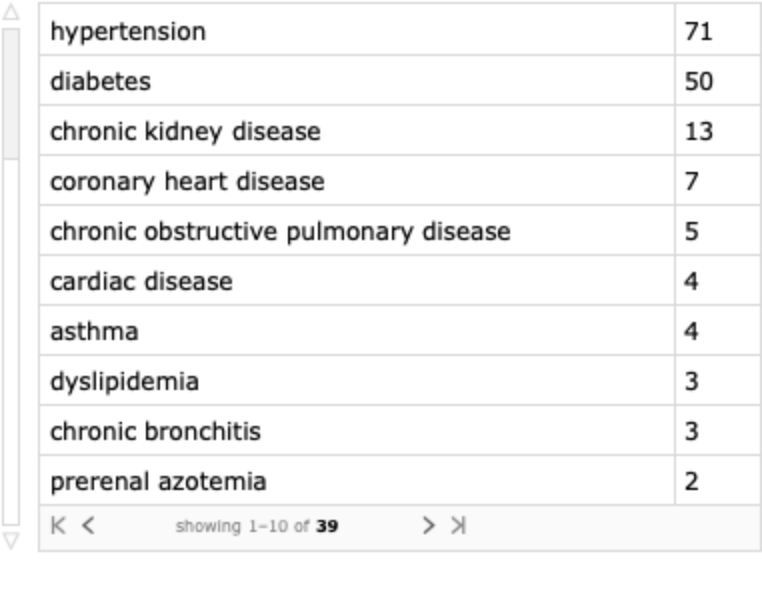This screenshot has width=762, height=592.
Task: Select the coronary heart disease cell
Action: pyautogui.click(x=187, y=181)
